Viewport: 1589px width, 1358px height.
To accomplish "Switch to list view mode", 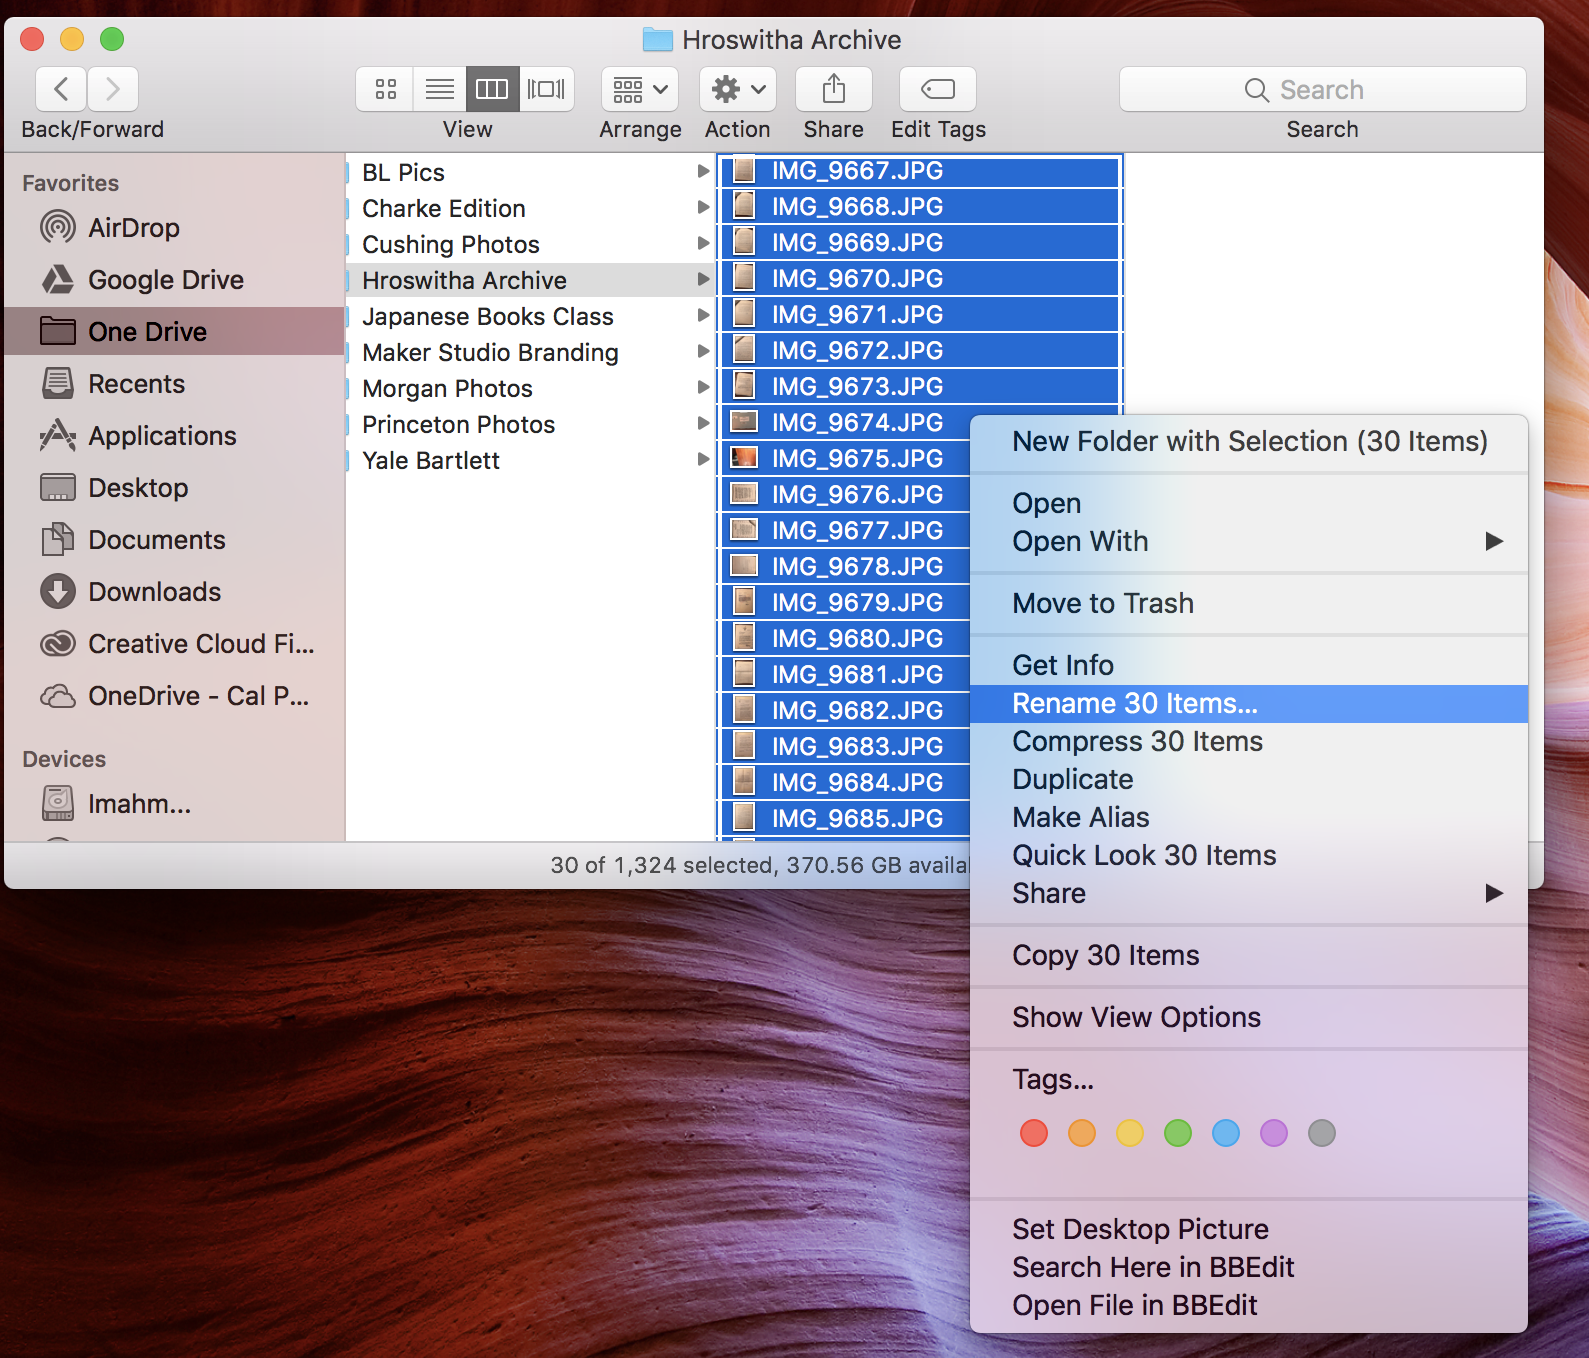I will pos(440,89).
